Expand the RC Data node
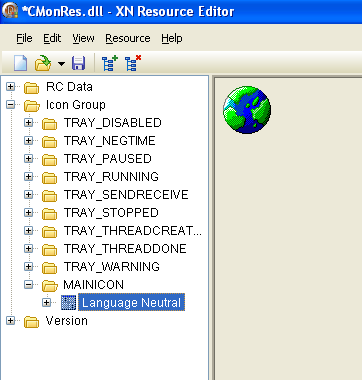 pyautogui.click(x=11, y=87)
